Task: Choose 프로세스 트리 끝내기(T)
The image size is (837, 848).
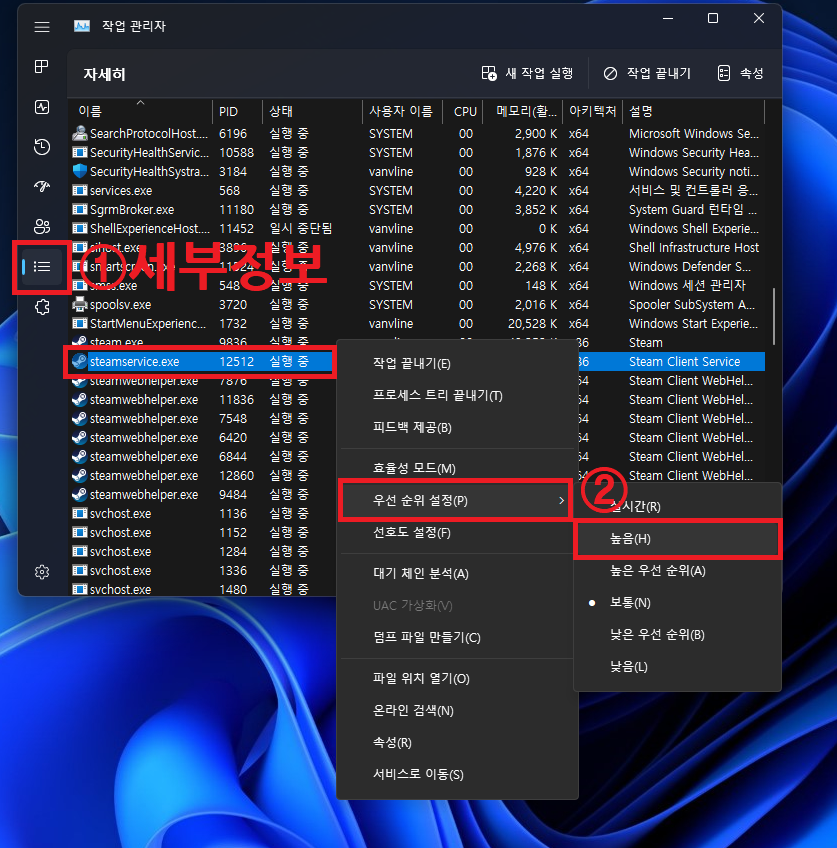Action: [x=457, y=395]
